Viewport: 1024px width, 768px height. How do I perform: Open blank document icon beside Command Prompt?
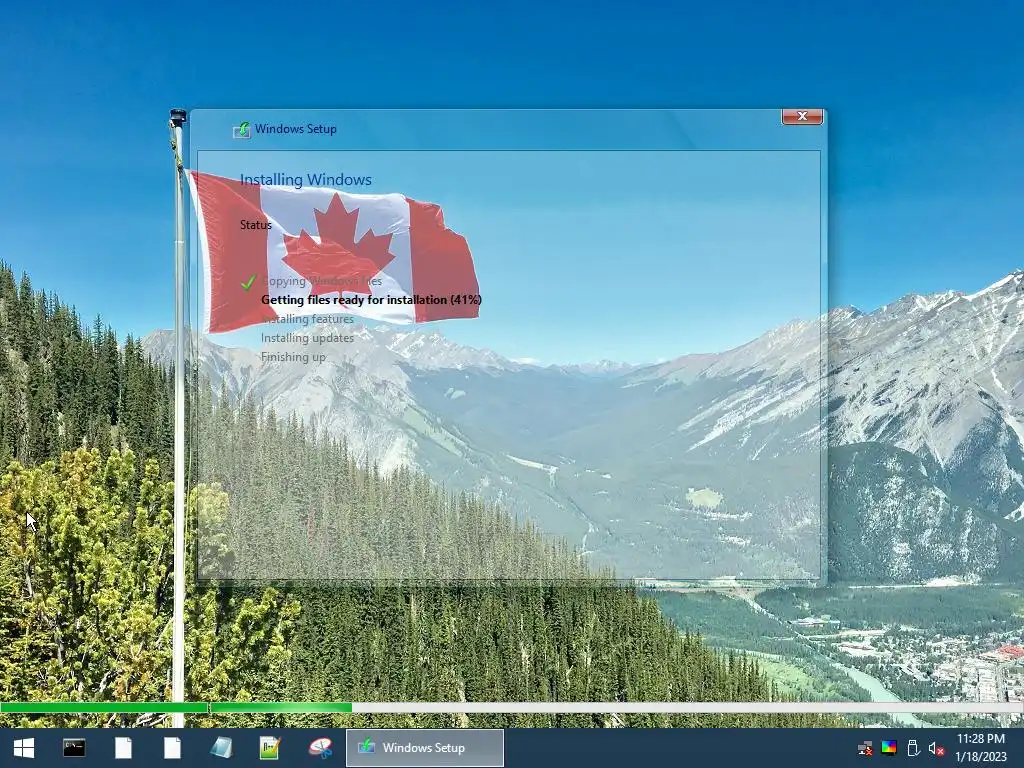click(123, 748)
